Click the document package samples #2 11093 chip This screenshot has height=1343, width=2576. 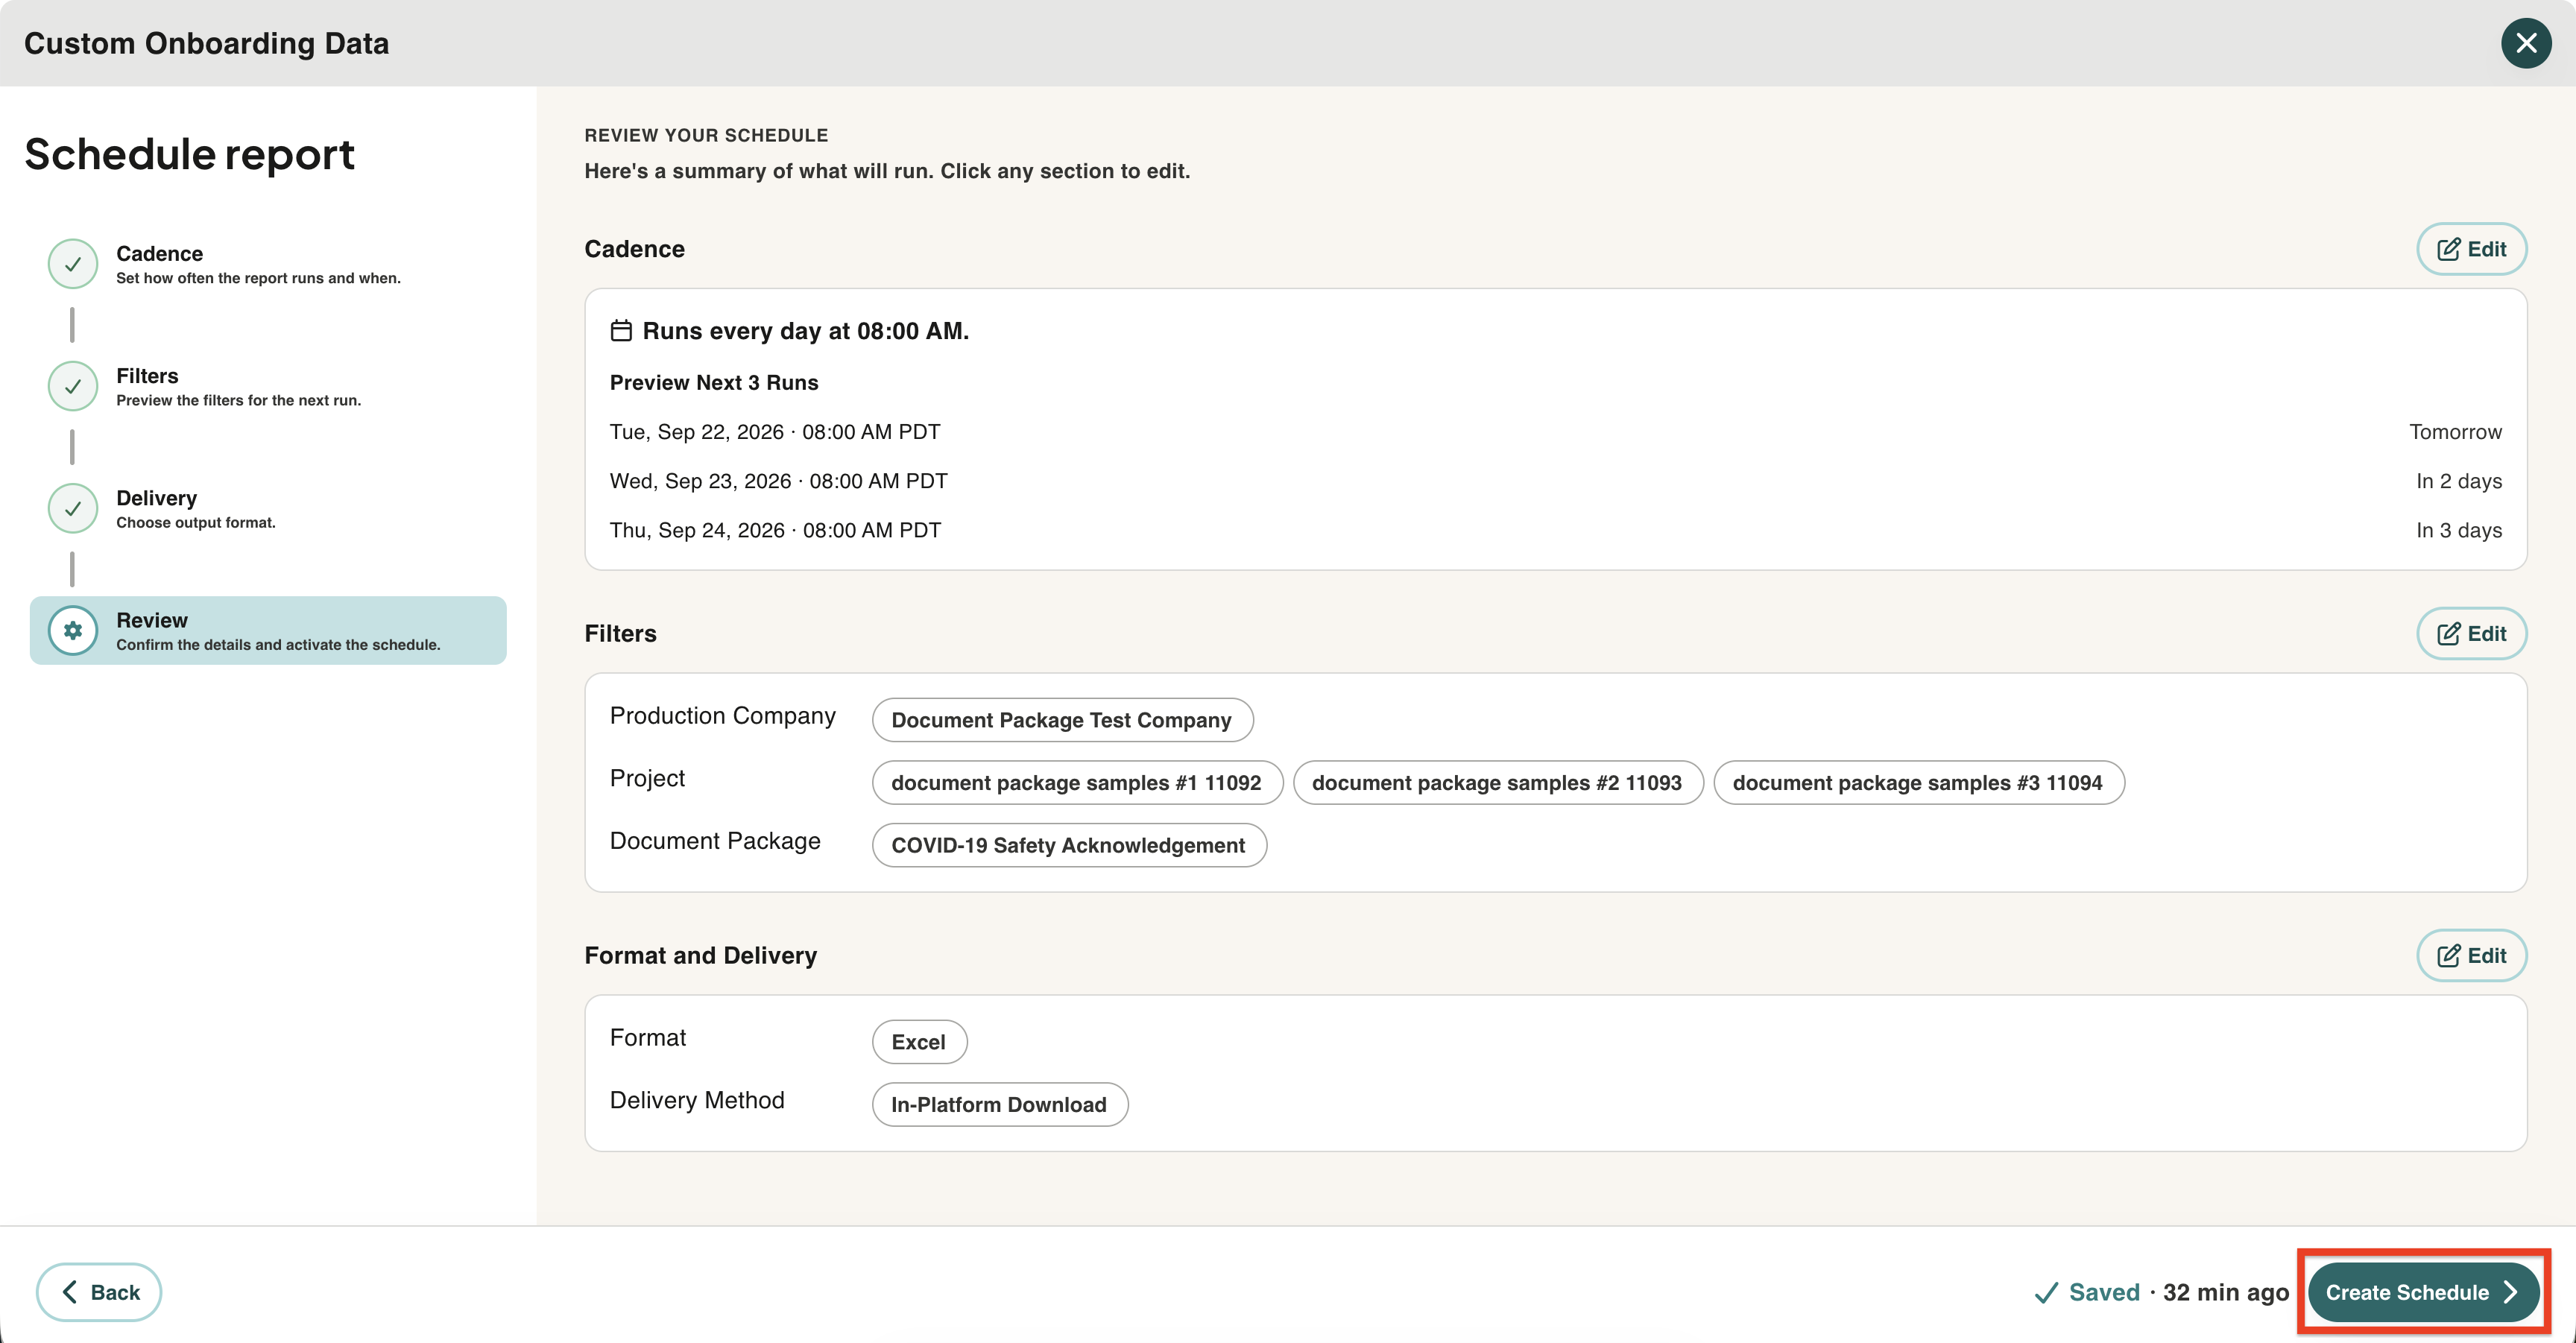pyautogui.click(x=1498, y=783)
